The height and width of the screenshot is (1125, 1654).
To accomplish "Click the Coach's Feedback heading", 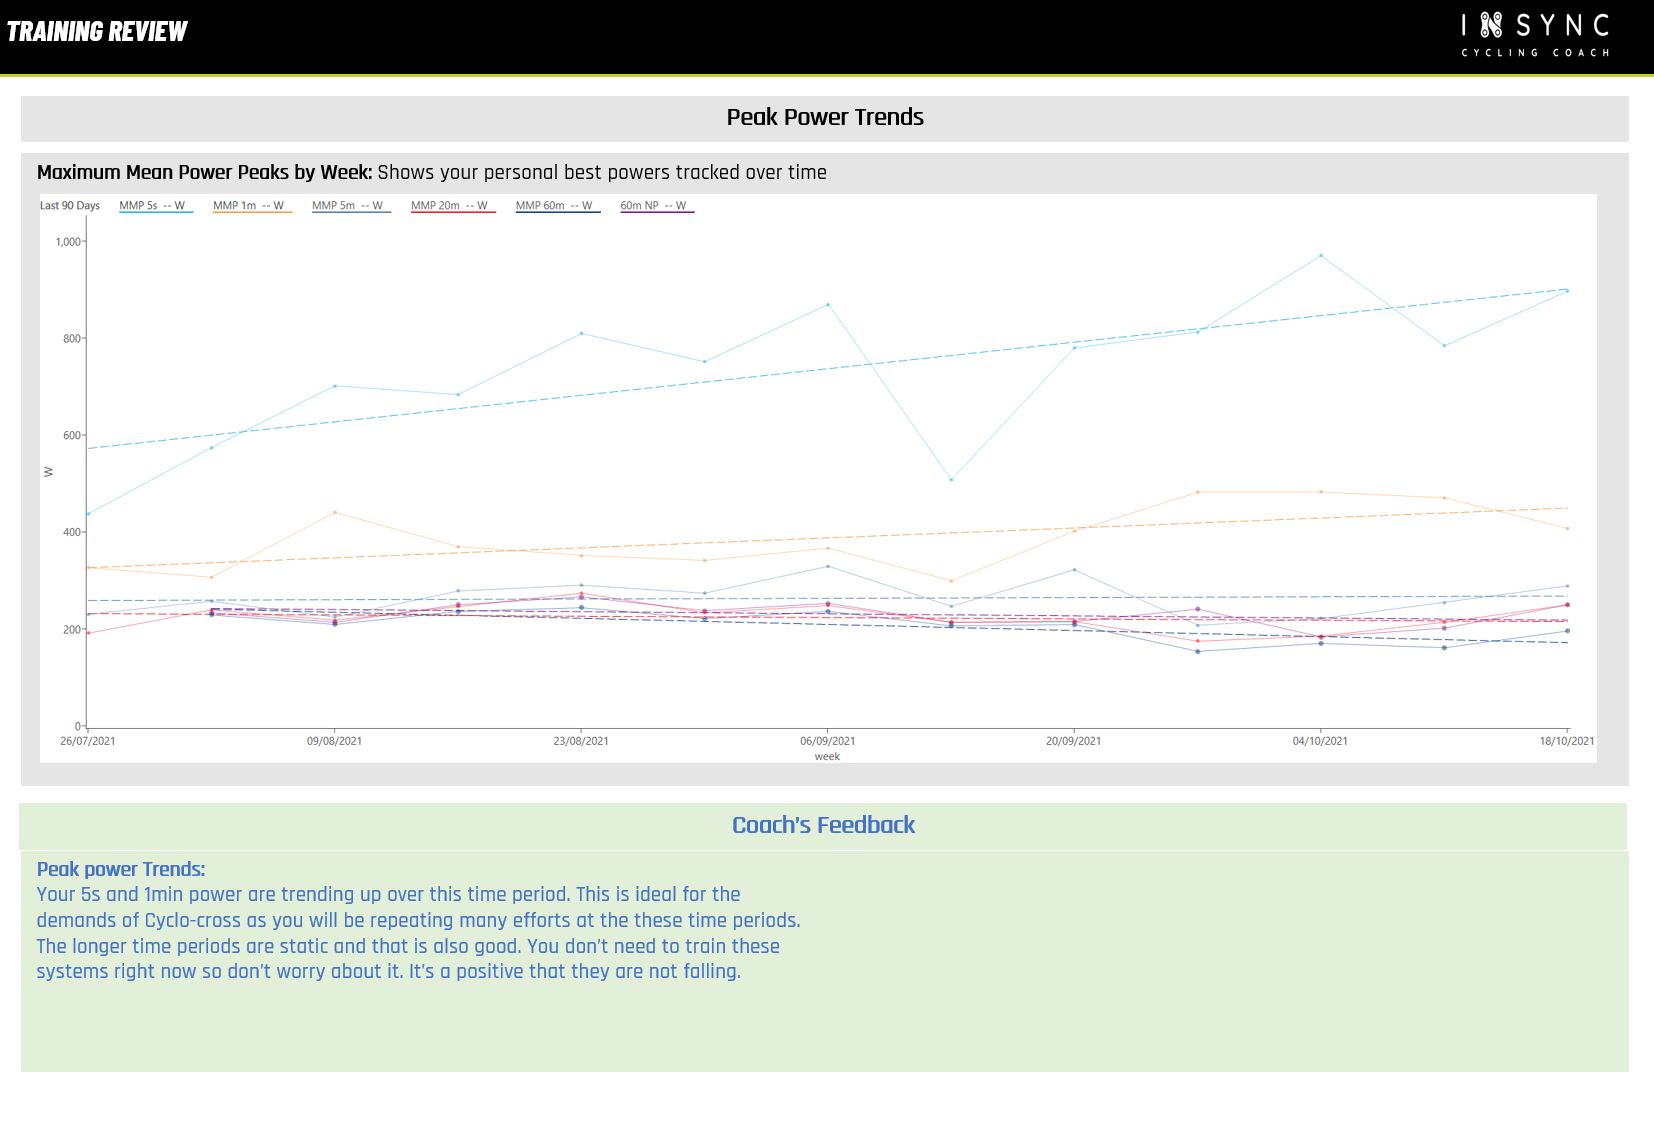I will point(823,825).
